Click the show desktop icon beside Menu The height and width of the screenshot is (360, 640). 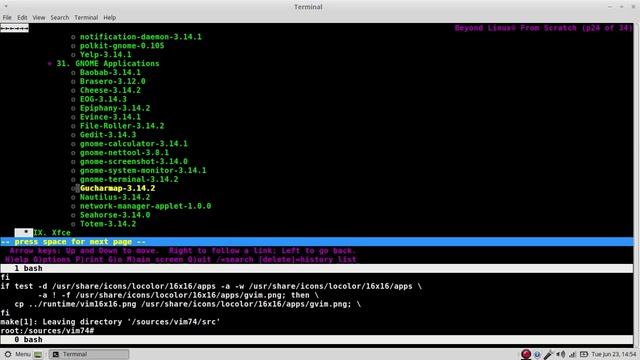[38, 354]
